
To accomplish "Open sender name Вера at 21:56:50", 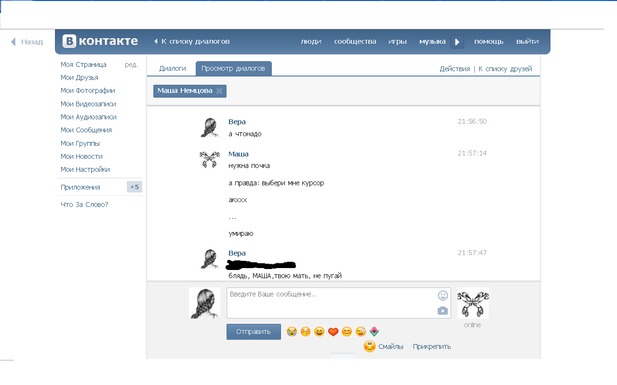I will tap(237, 122).
